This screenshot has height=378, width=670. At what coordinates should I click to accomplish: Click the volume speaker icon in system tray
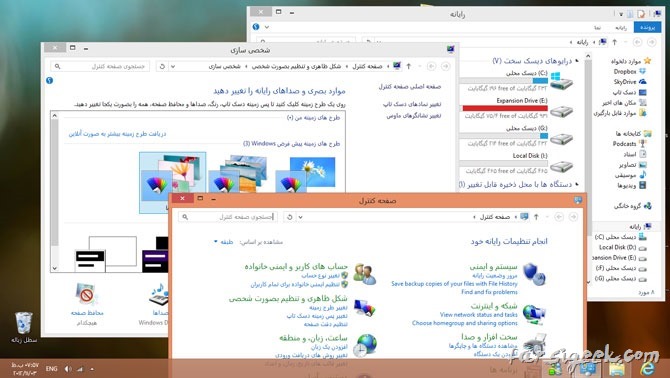tap(68, 369)
